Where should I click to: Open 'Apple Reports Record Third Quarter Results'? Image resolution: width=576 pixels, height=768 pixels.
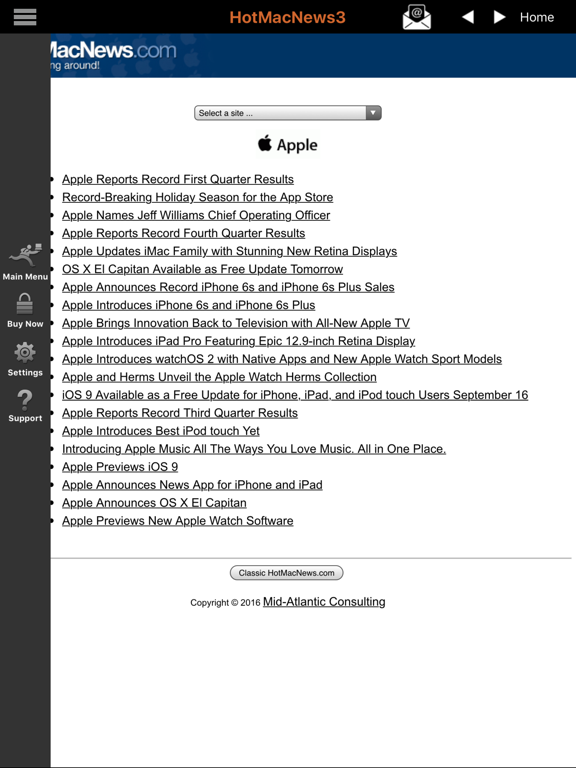coord(180,413)
